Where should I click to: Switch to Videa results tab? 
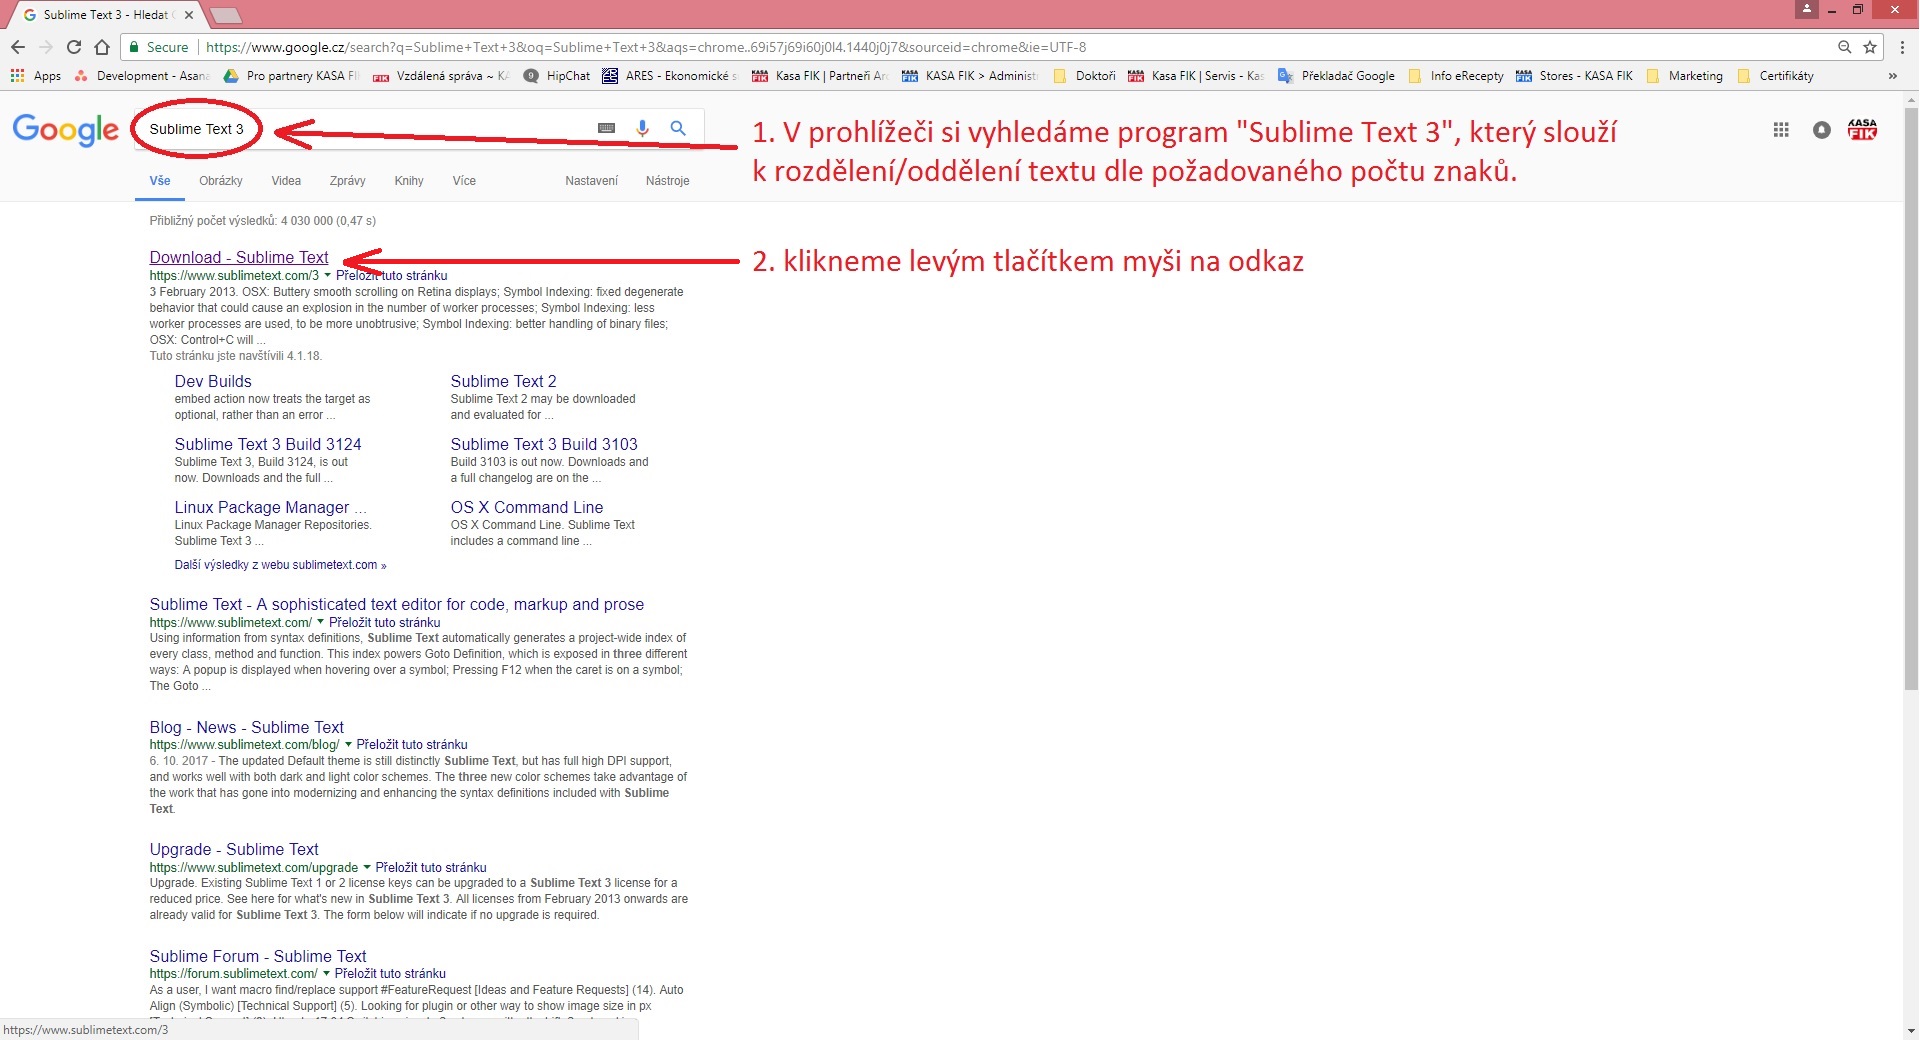286,181
